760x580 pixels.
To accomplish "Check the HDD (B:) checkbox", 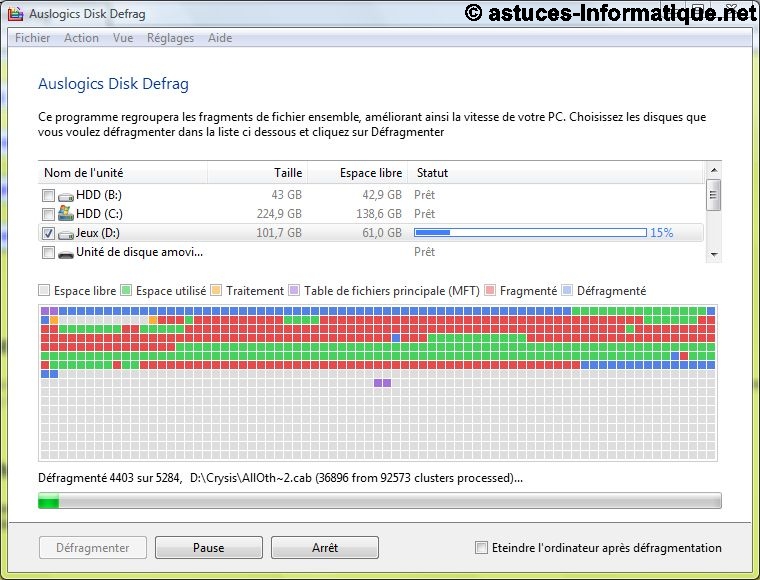I will click(48, 195).
